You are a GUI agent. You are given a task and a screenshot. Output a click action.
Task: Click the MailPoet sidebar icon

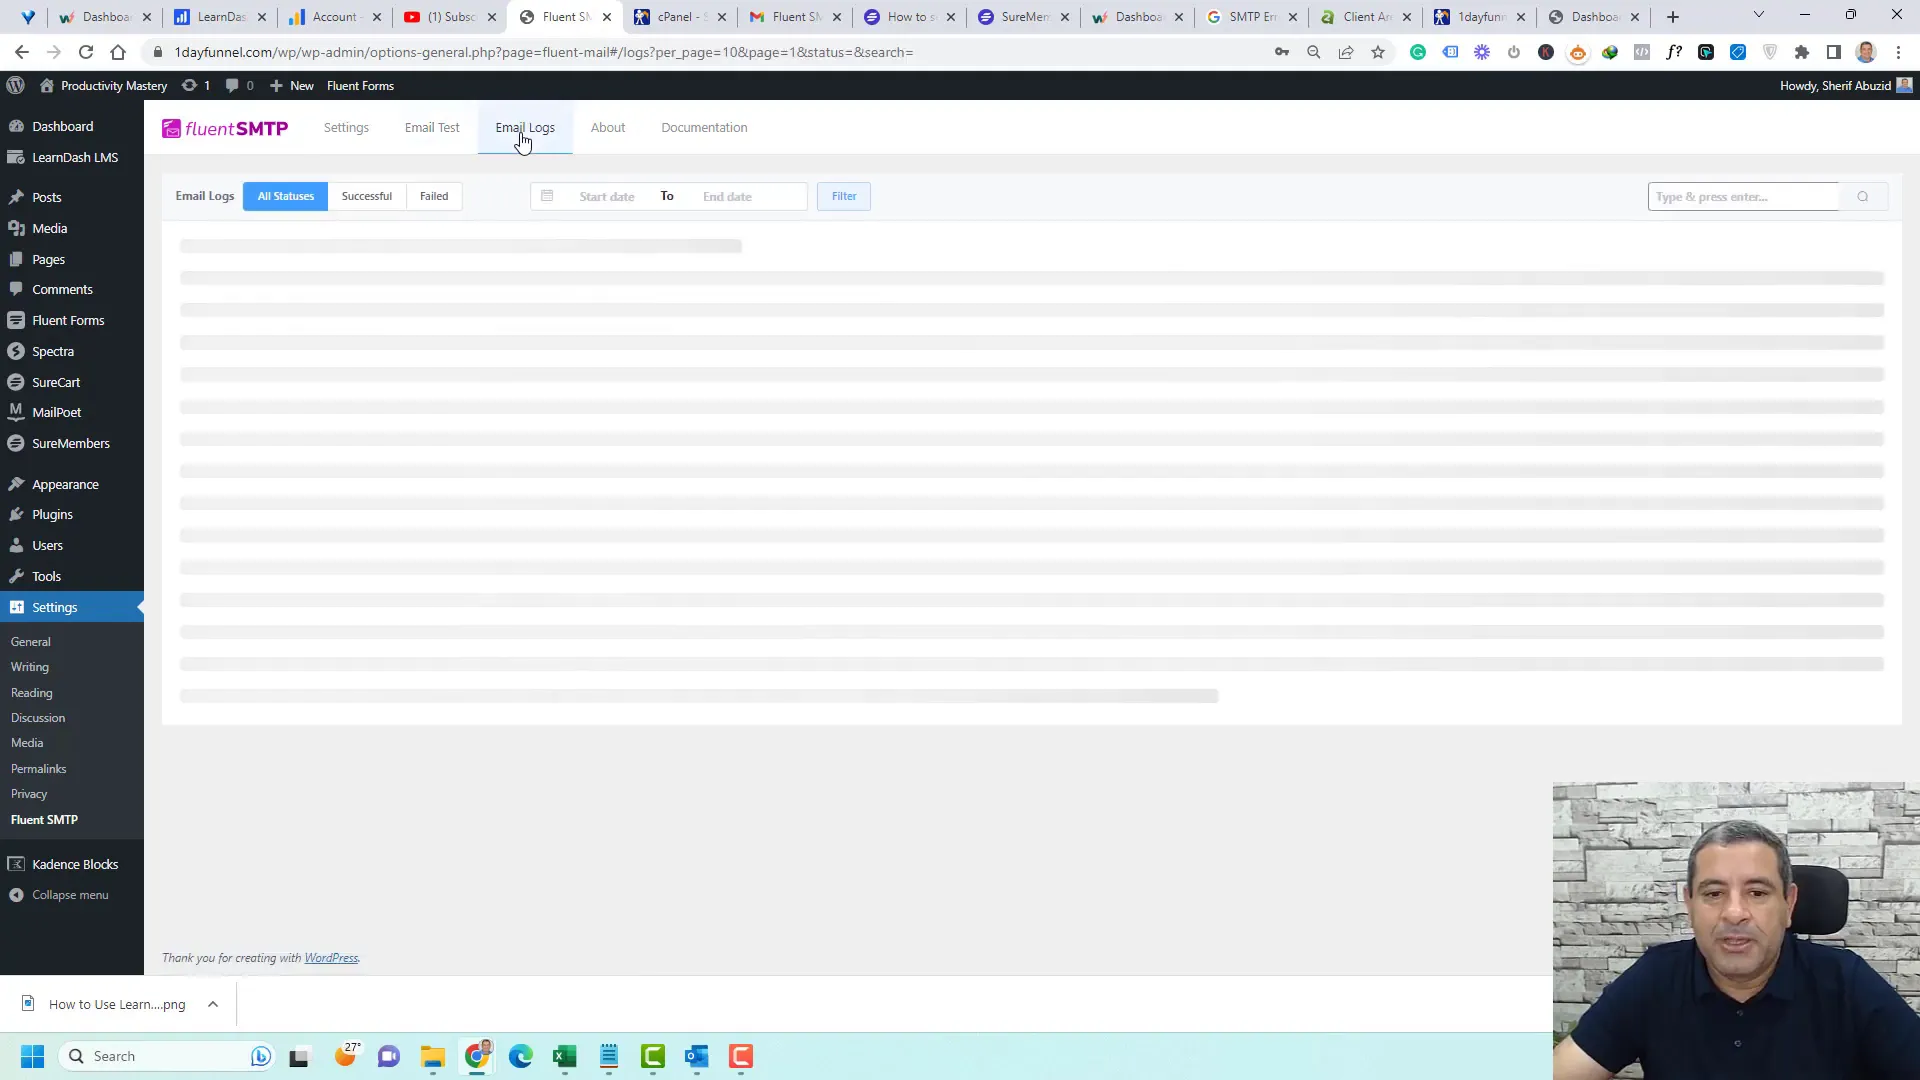[x=17, y=411]
